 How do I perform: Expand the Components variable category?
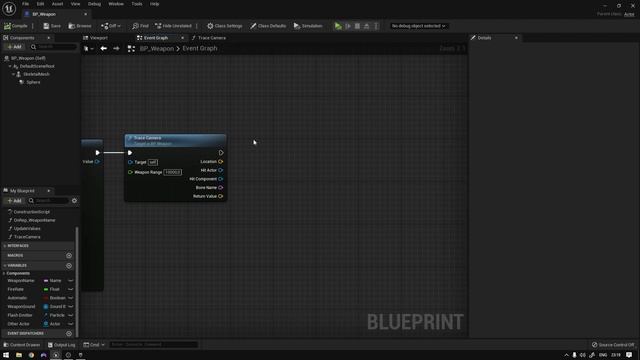point(4,273)
